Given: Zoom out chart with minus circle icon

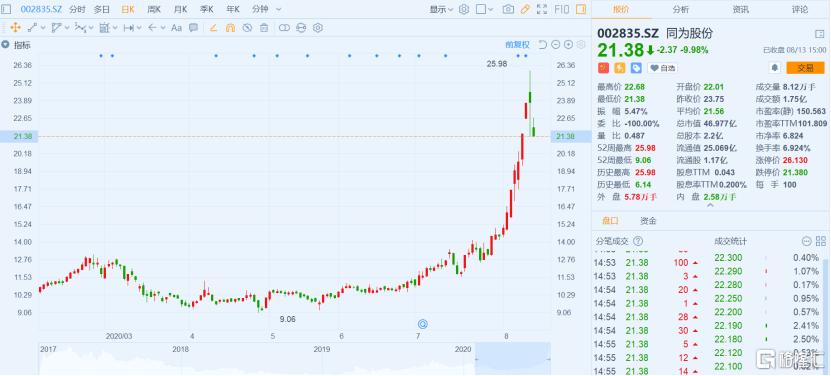Looking at the screenshot, I should [555, 45].
